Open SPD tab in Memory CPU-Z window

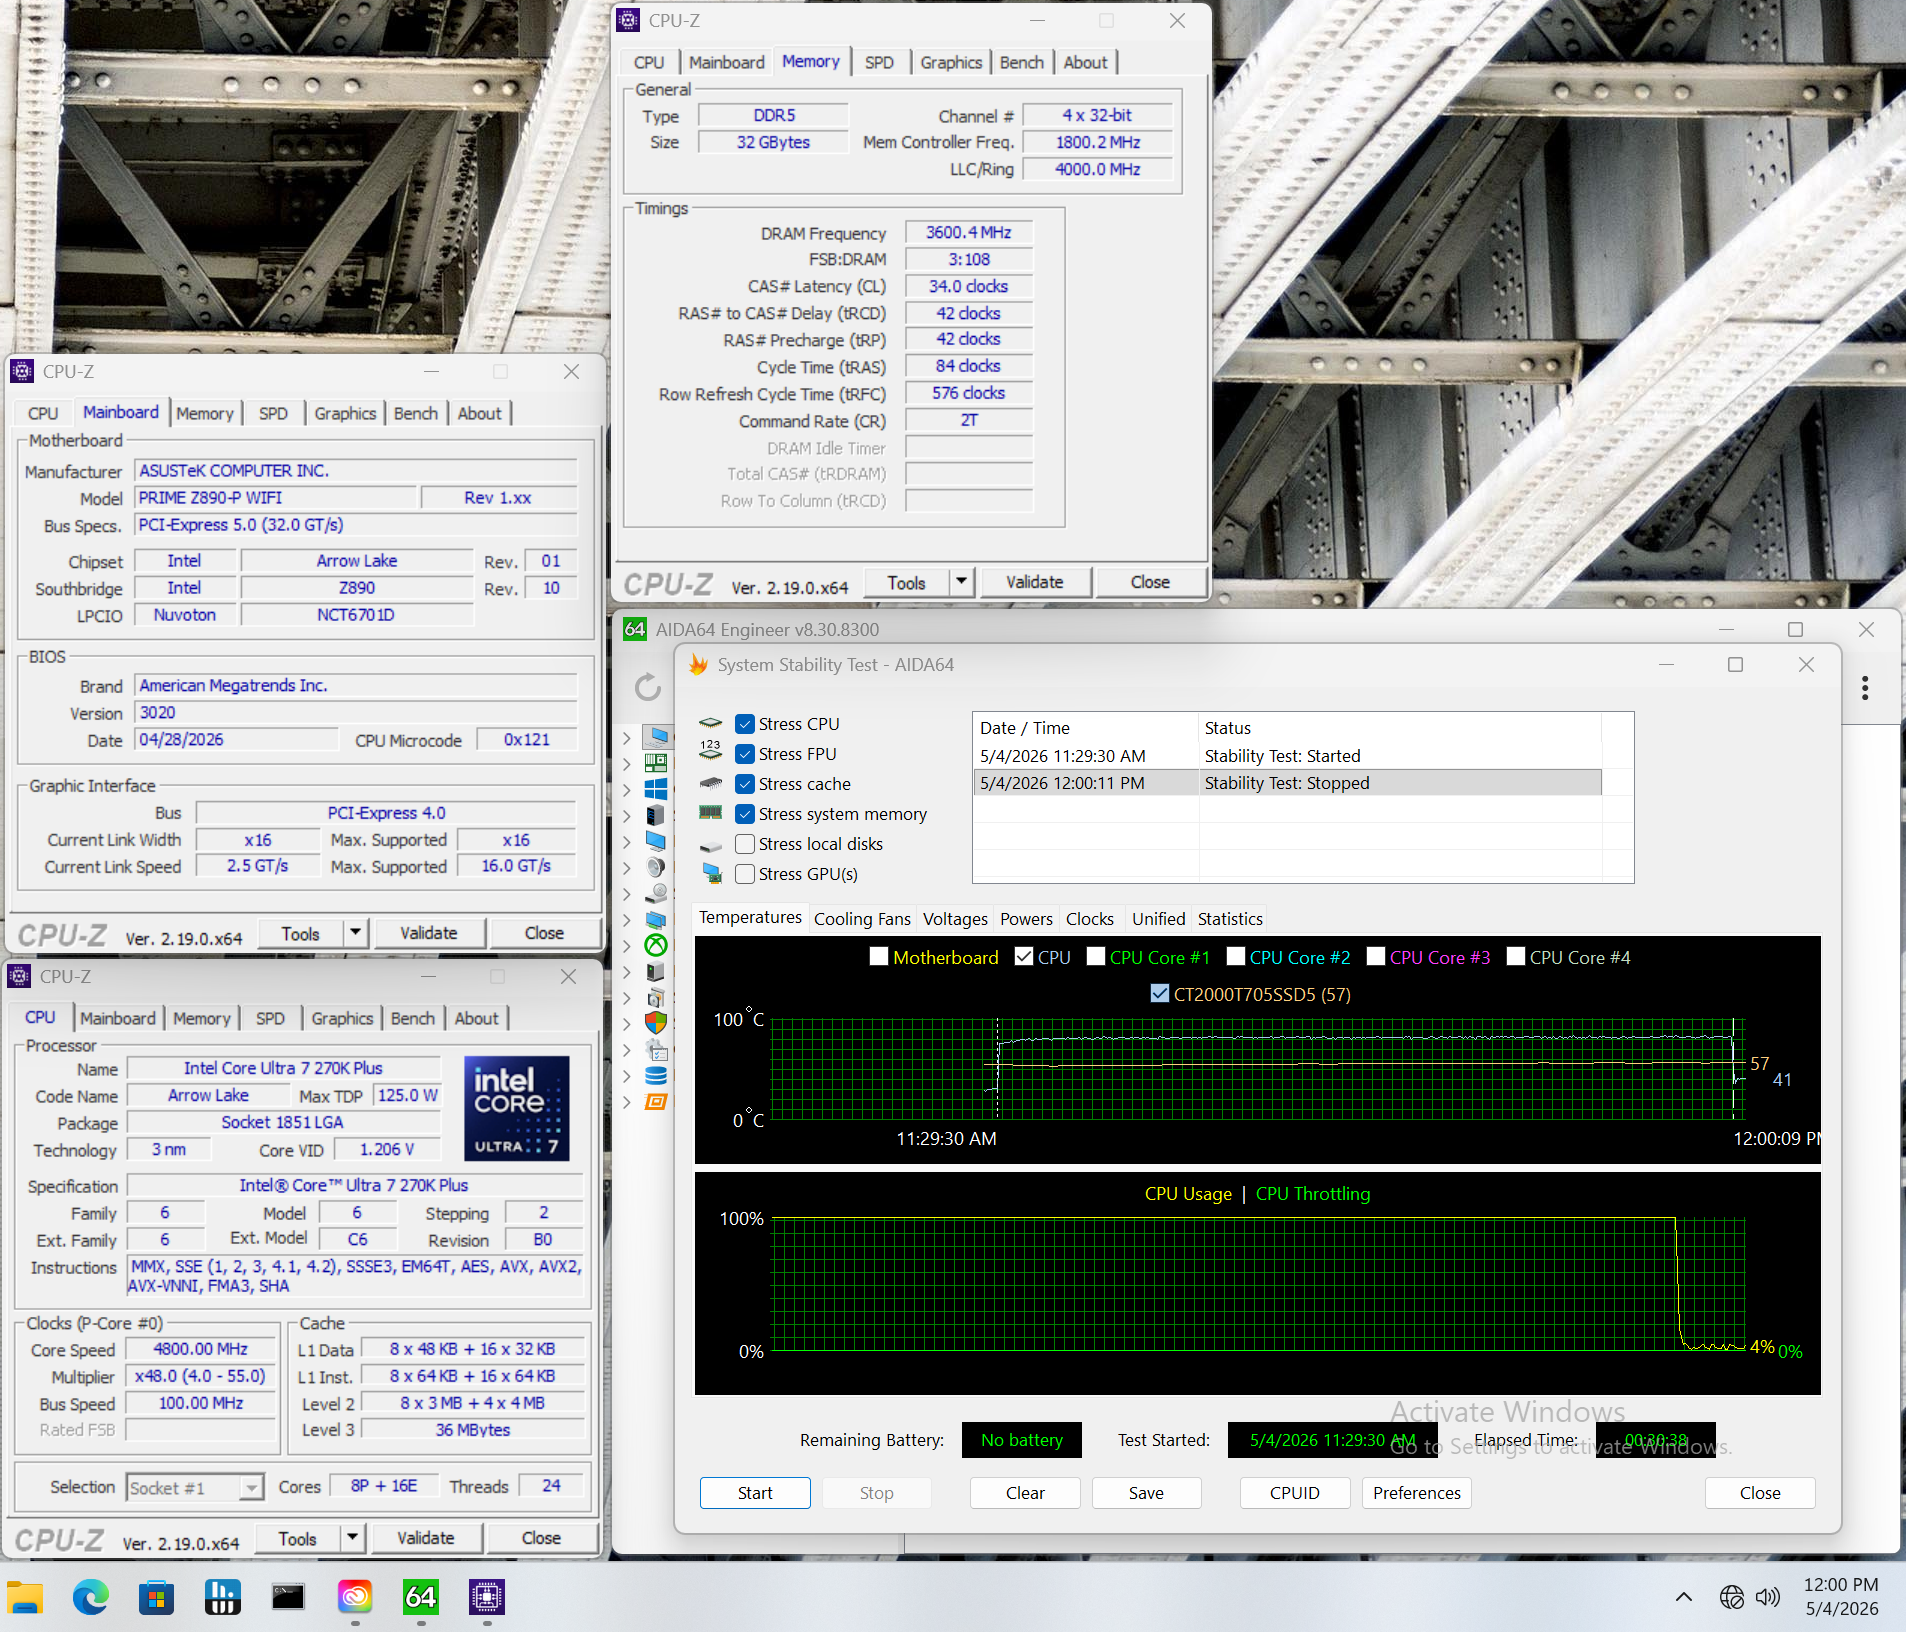(x=879, y=62)
